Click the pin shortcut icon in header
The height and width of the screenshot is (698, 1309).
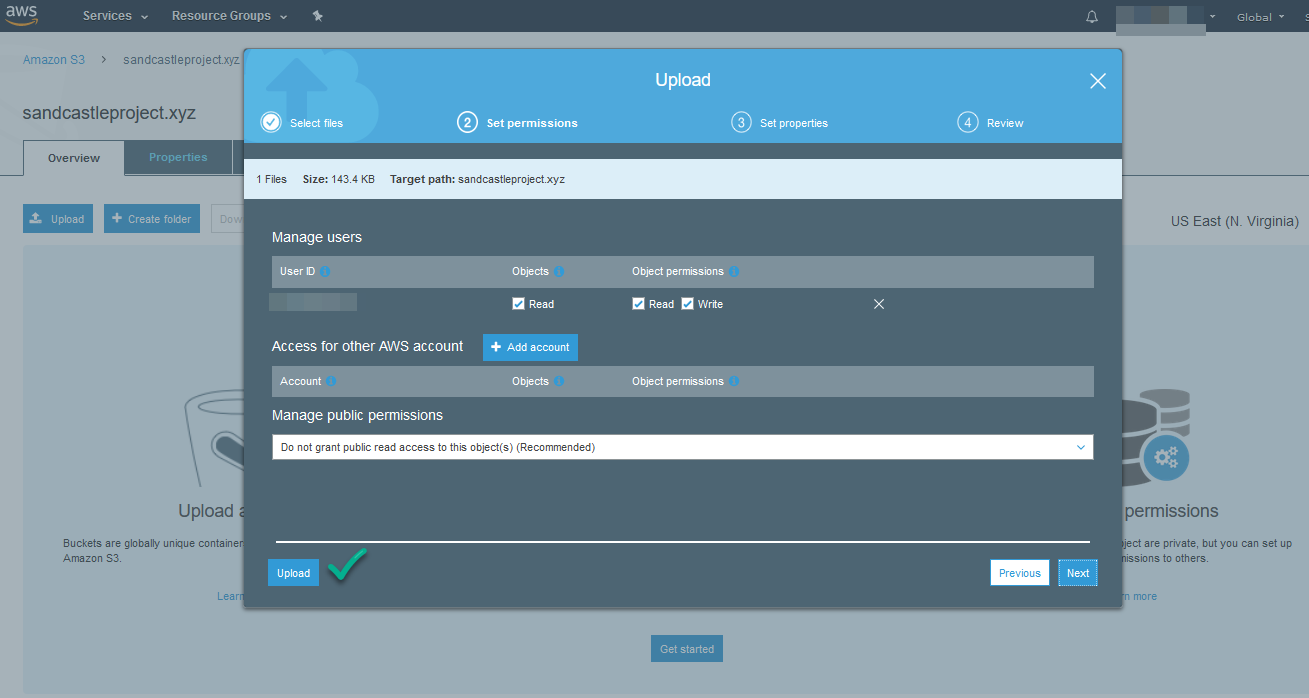click(x=318, y=16)
